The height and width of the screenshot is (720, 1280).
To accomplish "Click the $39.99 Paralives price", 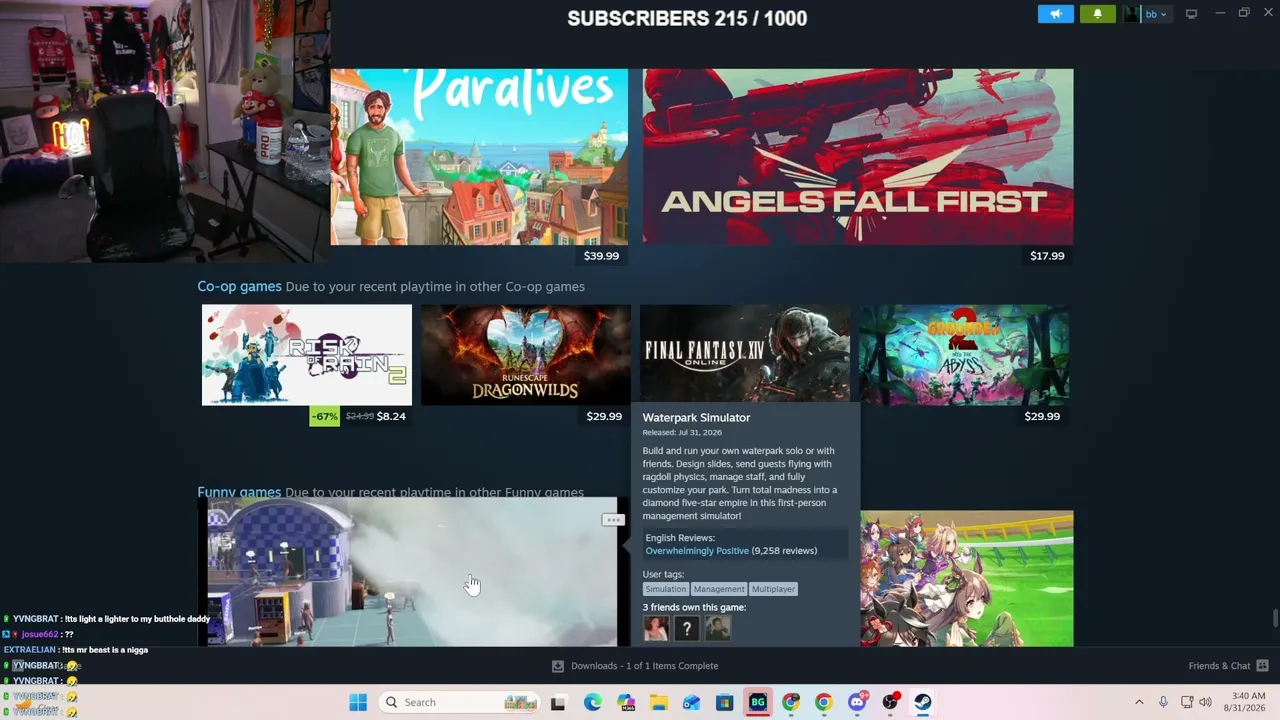I will click(x=601, y=256).
